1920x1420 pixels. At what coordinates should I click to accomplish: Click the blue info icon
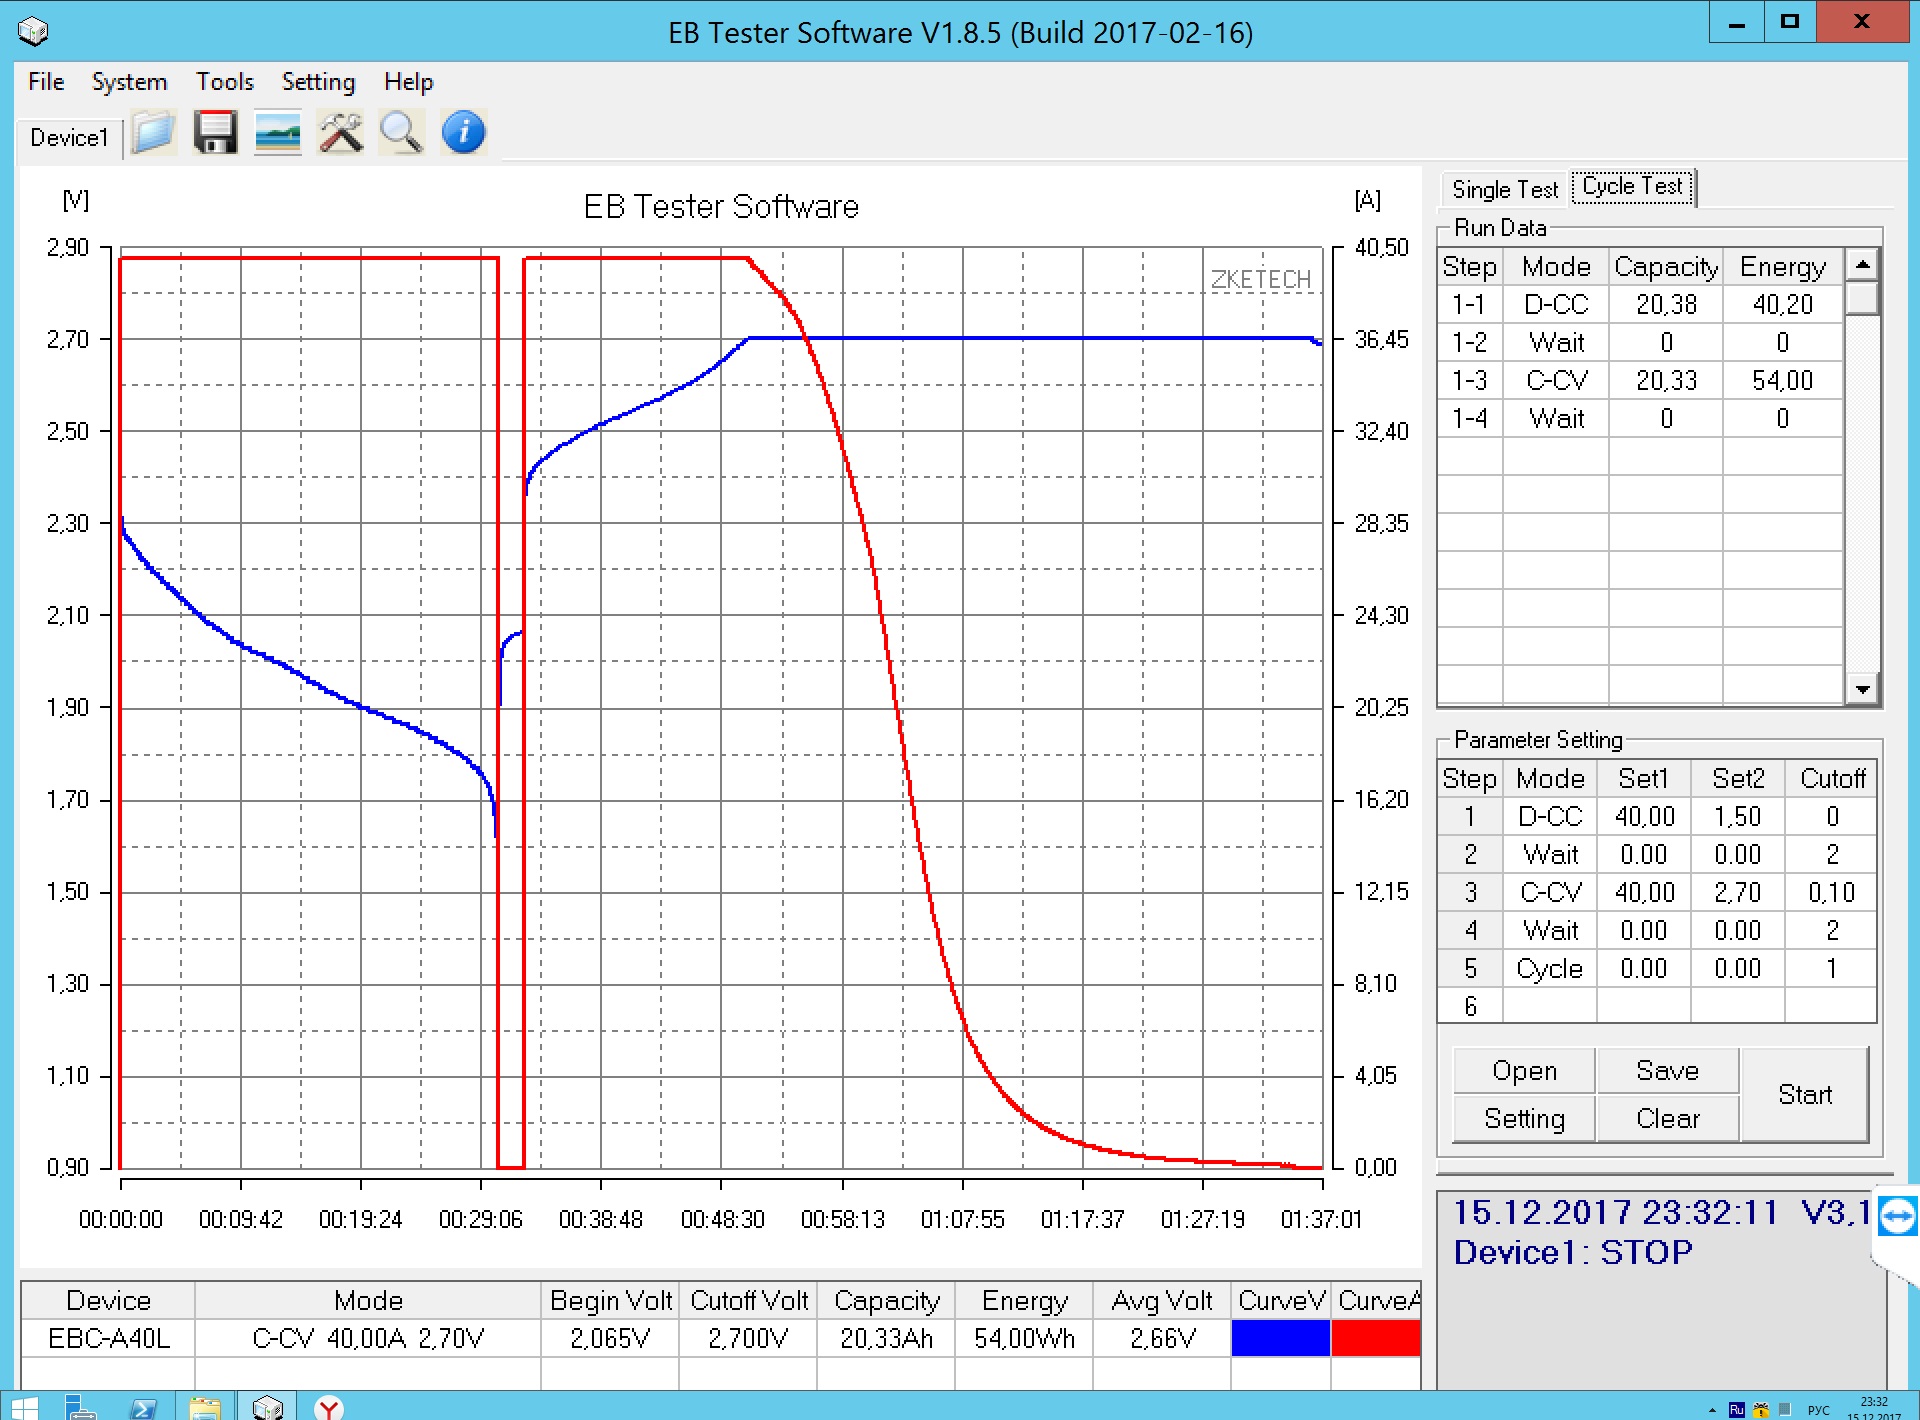tap(463, 133)
